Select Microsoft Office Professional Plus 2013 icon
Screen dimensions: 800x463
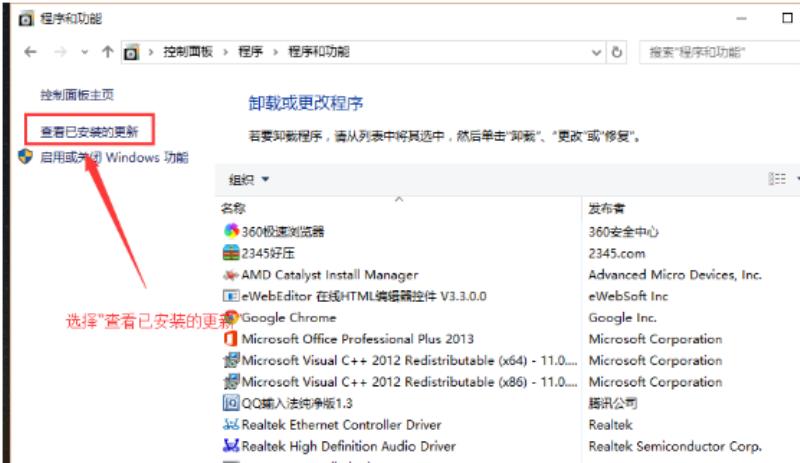click(231, 338)
